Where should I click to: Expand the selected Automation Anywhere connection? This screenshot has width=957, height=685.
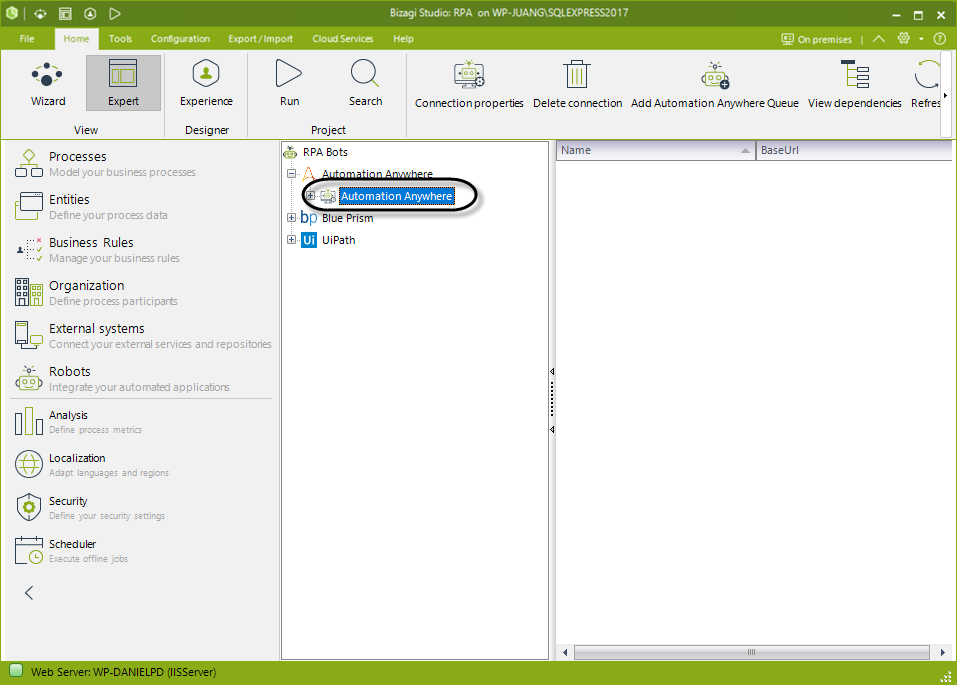(x=310, y=195)
